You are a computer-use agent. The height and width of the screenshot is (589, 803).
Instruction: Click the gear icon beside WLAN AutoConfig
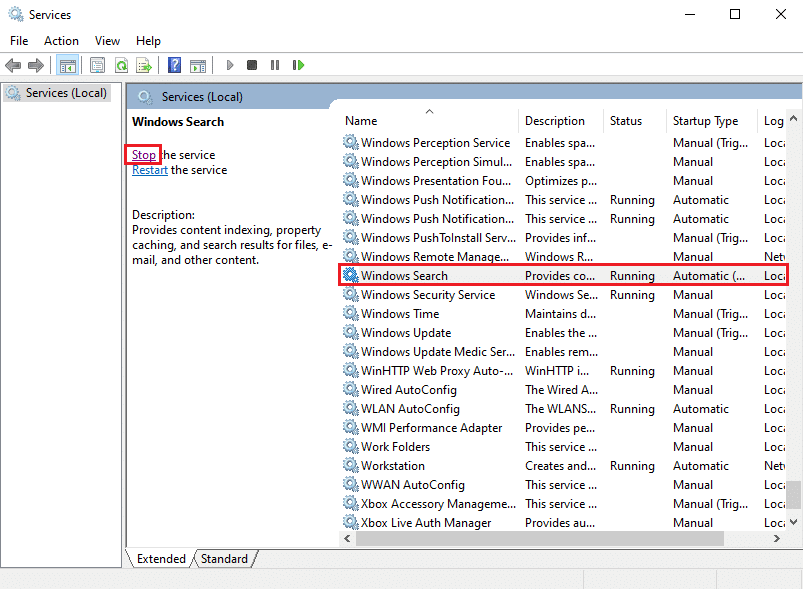350,408
